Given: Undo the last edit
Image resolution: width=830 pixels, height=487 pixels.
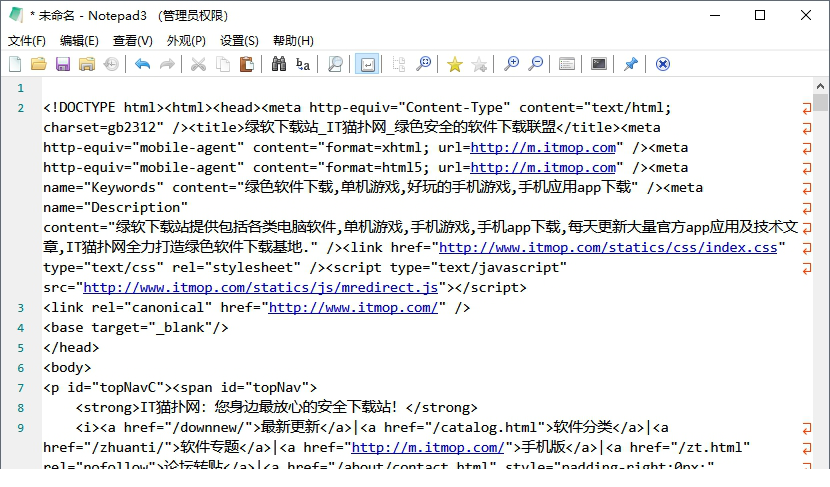Looking at the screenshot, I should pos(142,64).
